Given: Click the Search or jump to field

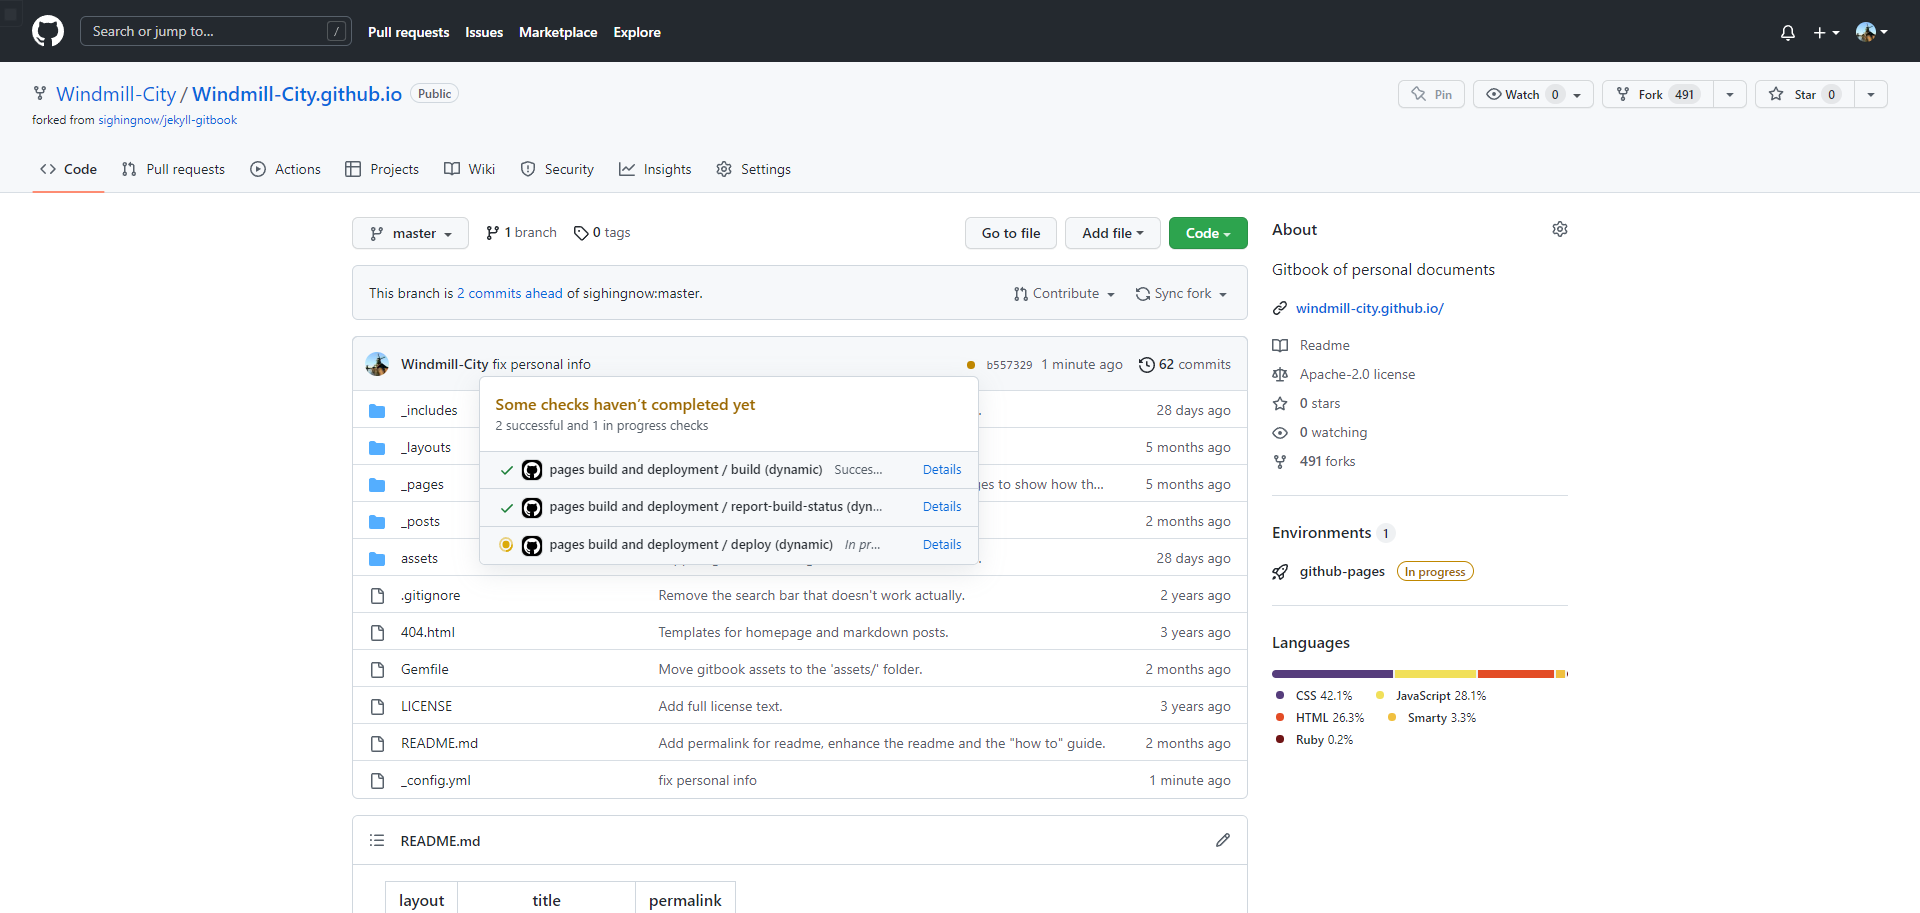Looking at the screenshot, I should 215,31.
